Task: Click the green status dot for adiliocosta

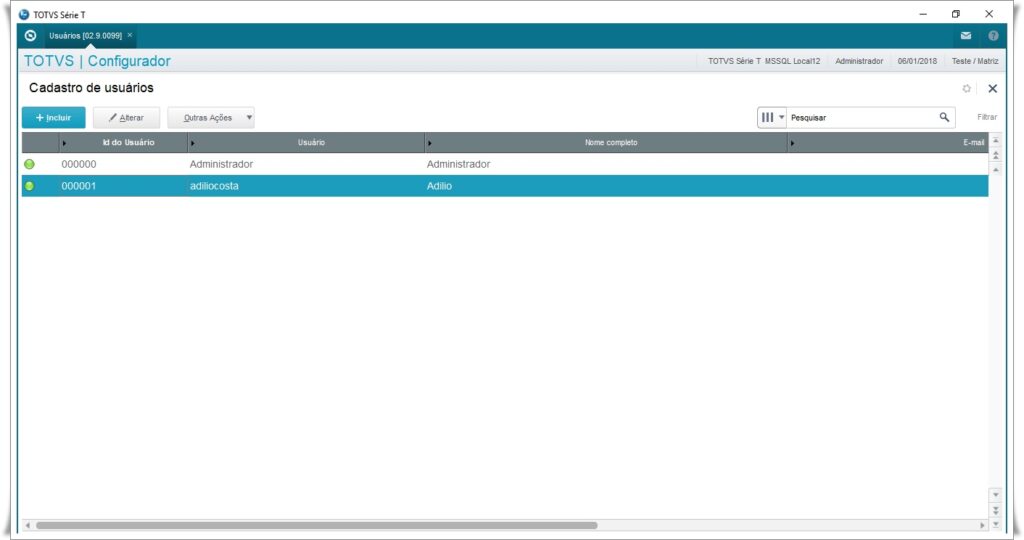Action: (29, 186)
